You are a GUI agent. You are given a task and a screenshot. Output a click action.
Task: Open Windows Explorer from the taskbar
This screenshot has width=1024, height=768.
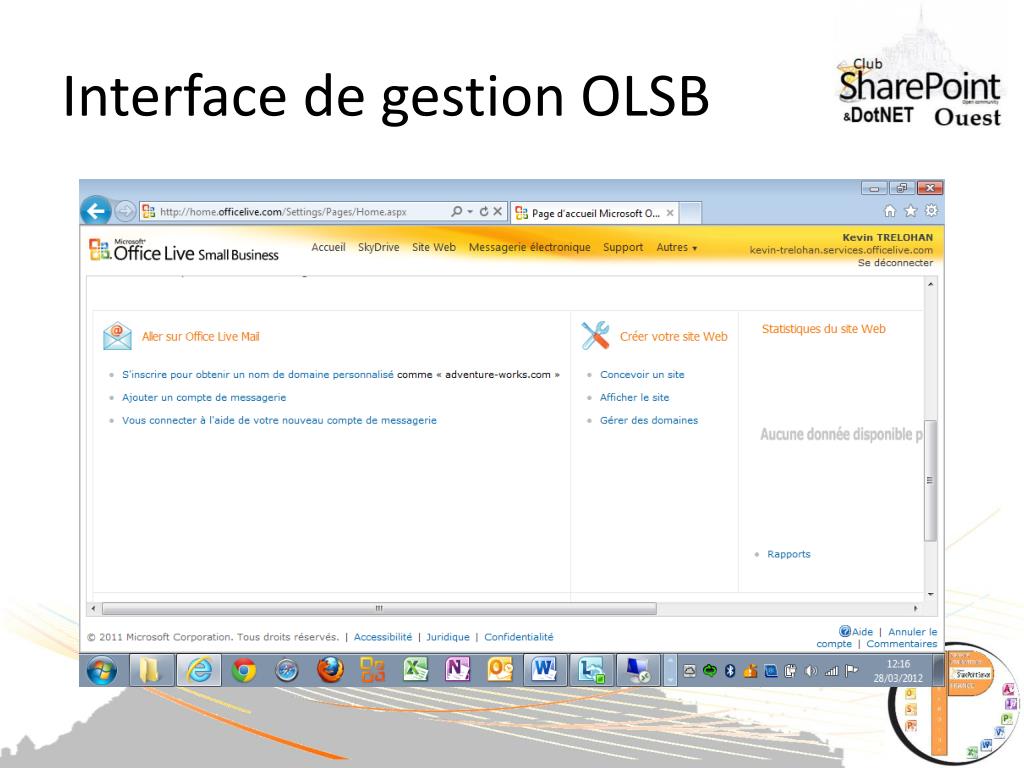coord(152,670)
